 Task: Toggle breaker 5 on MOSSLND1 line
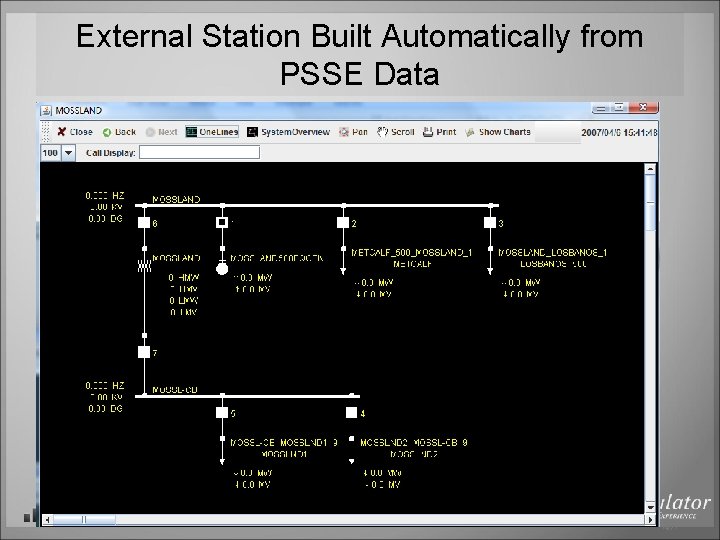[222, 412]
